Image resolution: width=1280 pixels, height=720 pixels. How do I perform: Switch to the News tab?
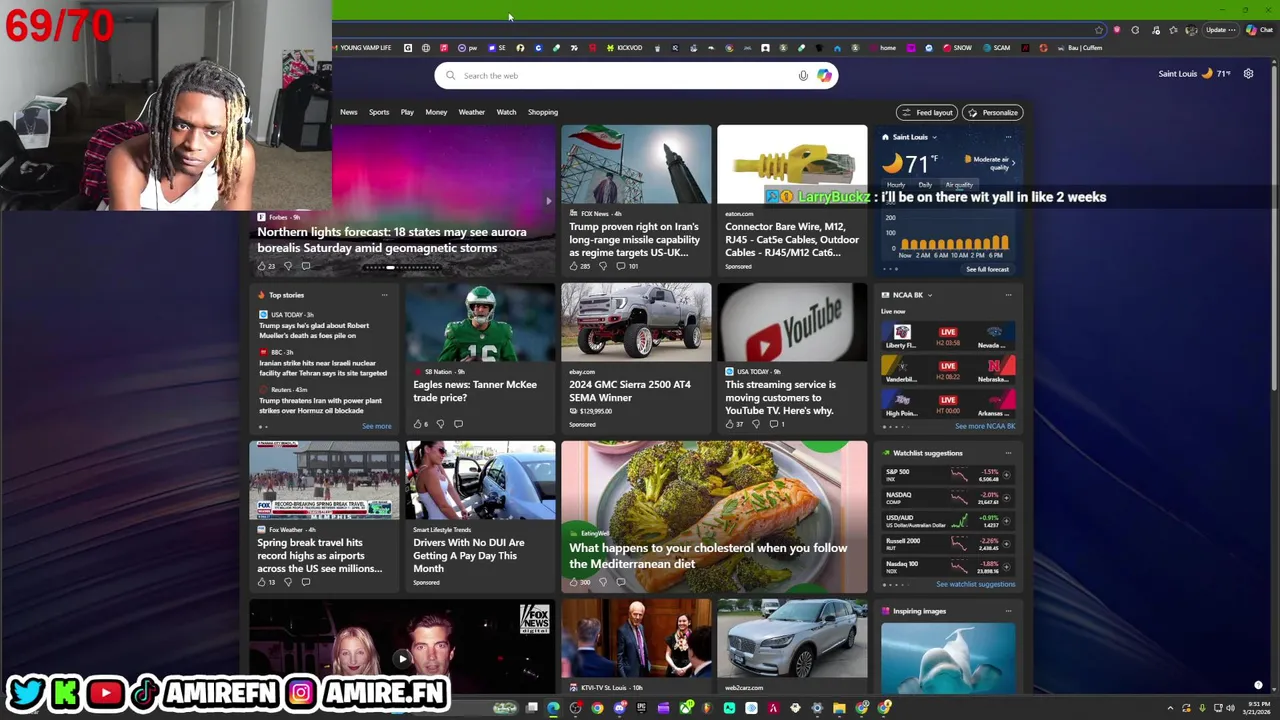tap(348, 112)
